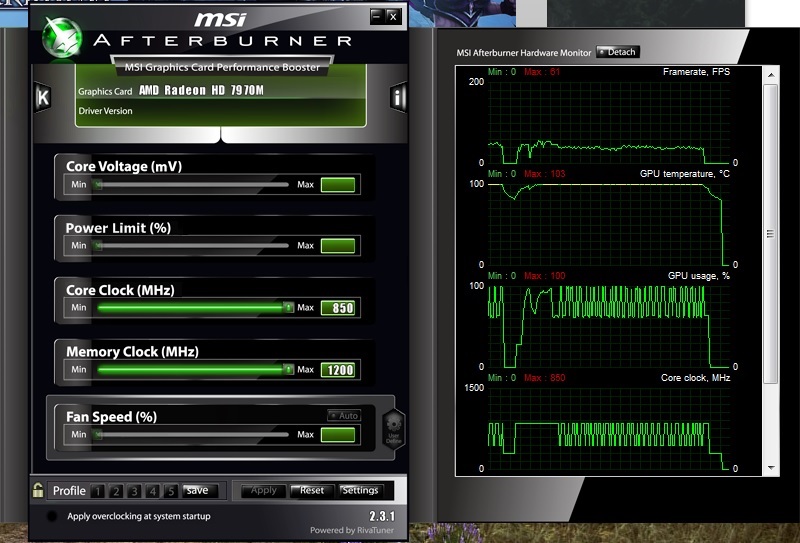Apply the overclock settings

(x=263, y=490)
